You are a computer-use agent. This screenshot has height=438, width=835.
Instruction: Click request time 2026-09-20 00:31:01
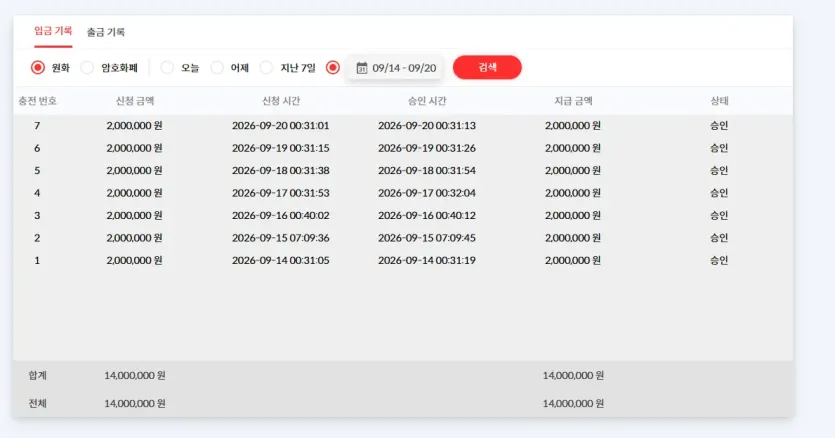281,126
